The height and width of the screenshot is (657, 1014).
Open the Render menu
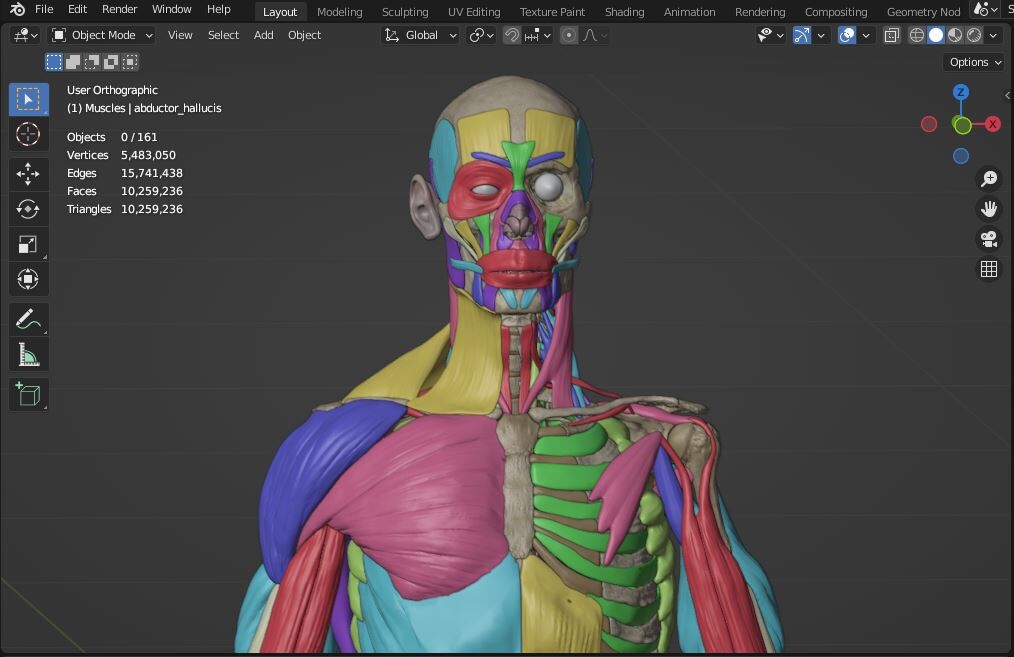[119, 9]
